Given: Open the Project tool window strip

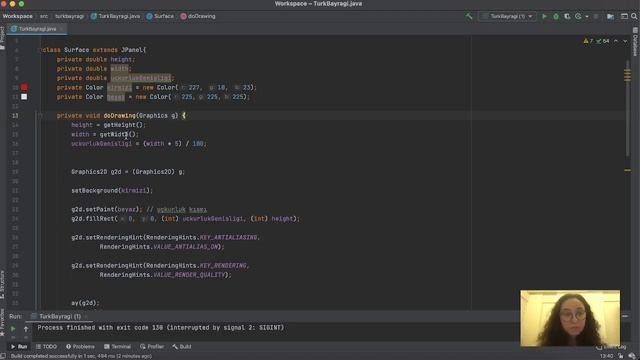Looking at the screenshot, I should pyautogui.click(x=2, y=38).
